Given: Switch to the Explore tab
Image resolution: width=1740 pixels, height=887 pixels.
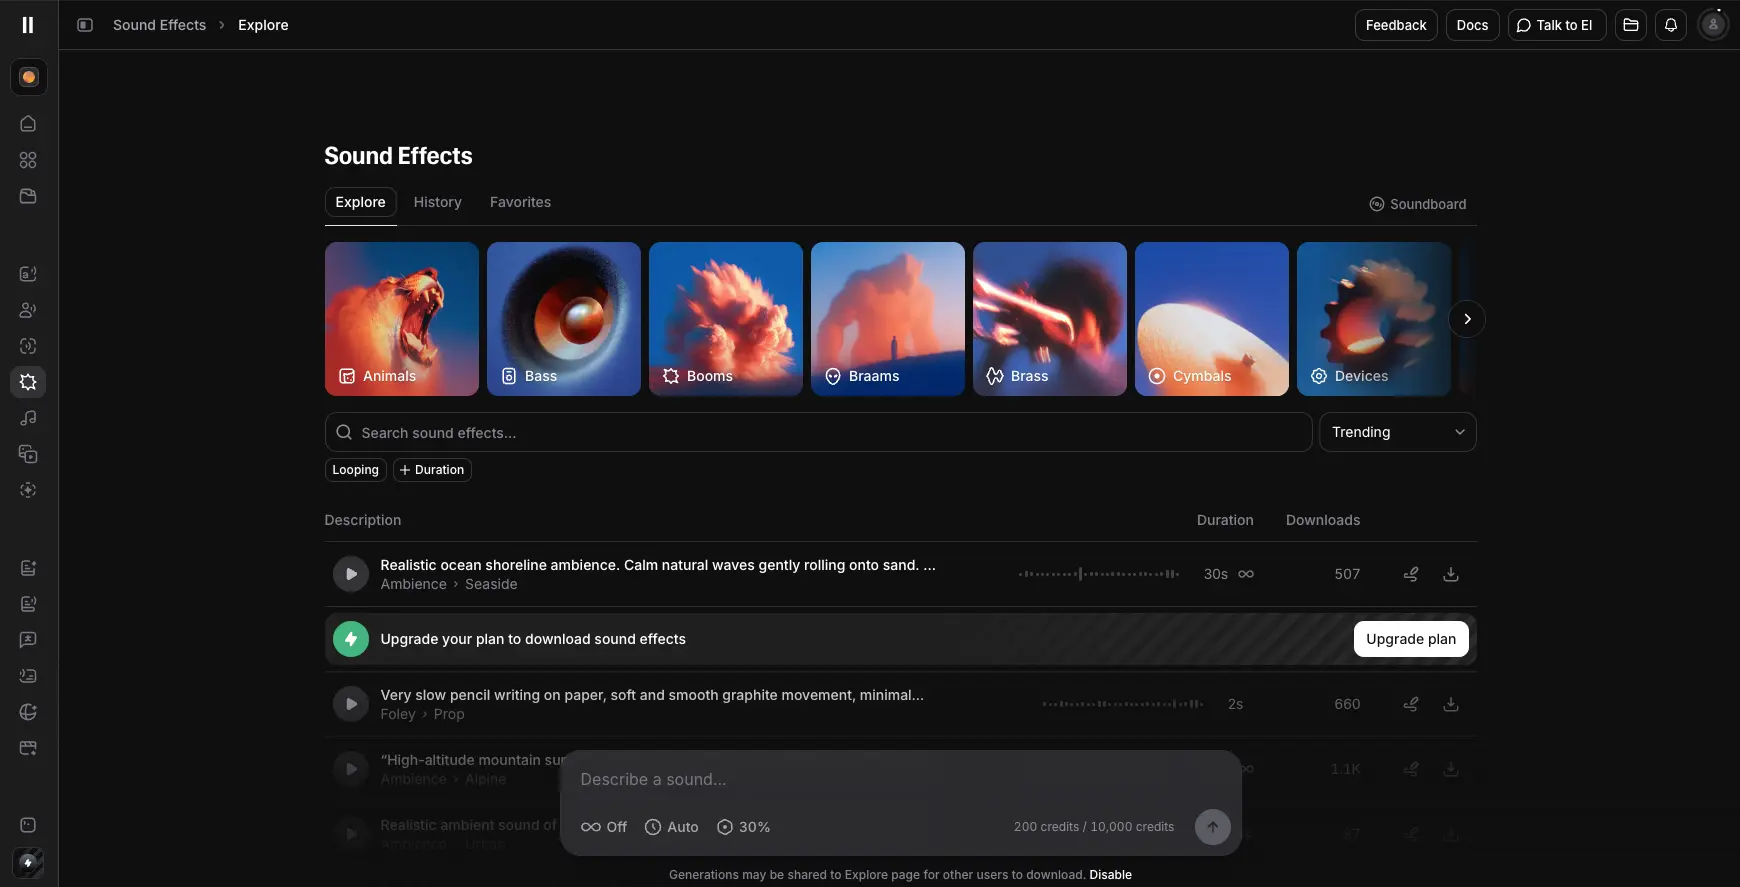Looking at the screenshot, I should (360, 202).
